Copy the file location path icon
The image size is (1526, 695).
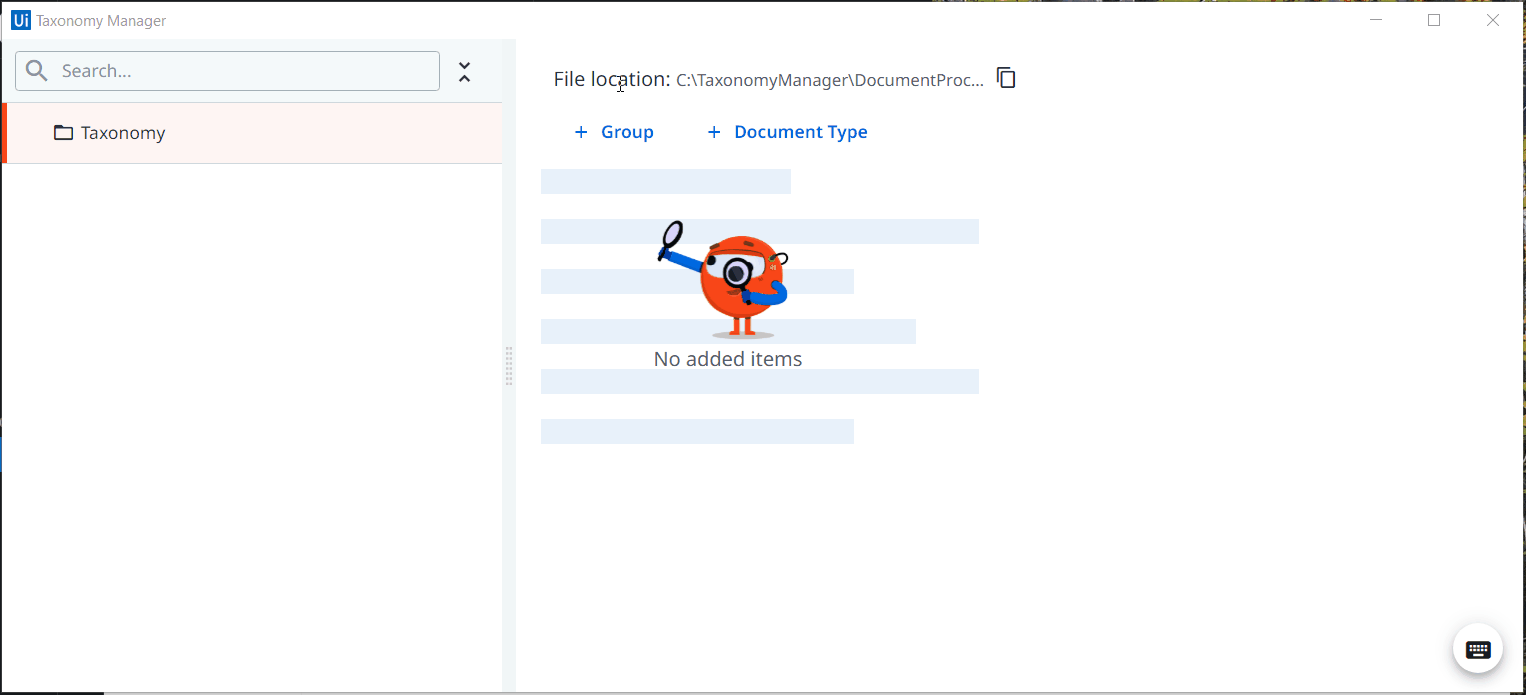(1006, 78)
